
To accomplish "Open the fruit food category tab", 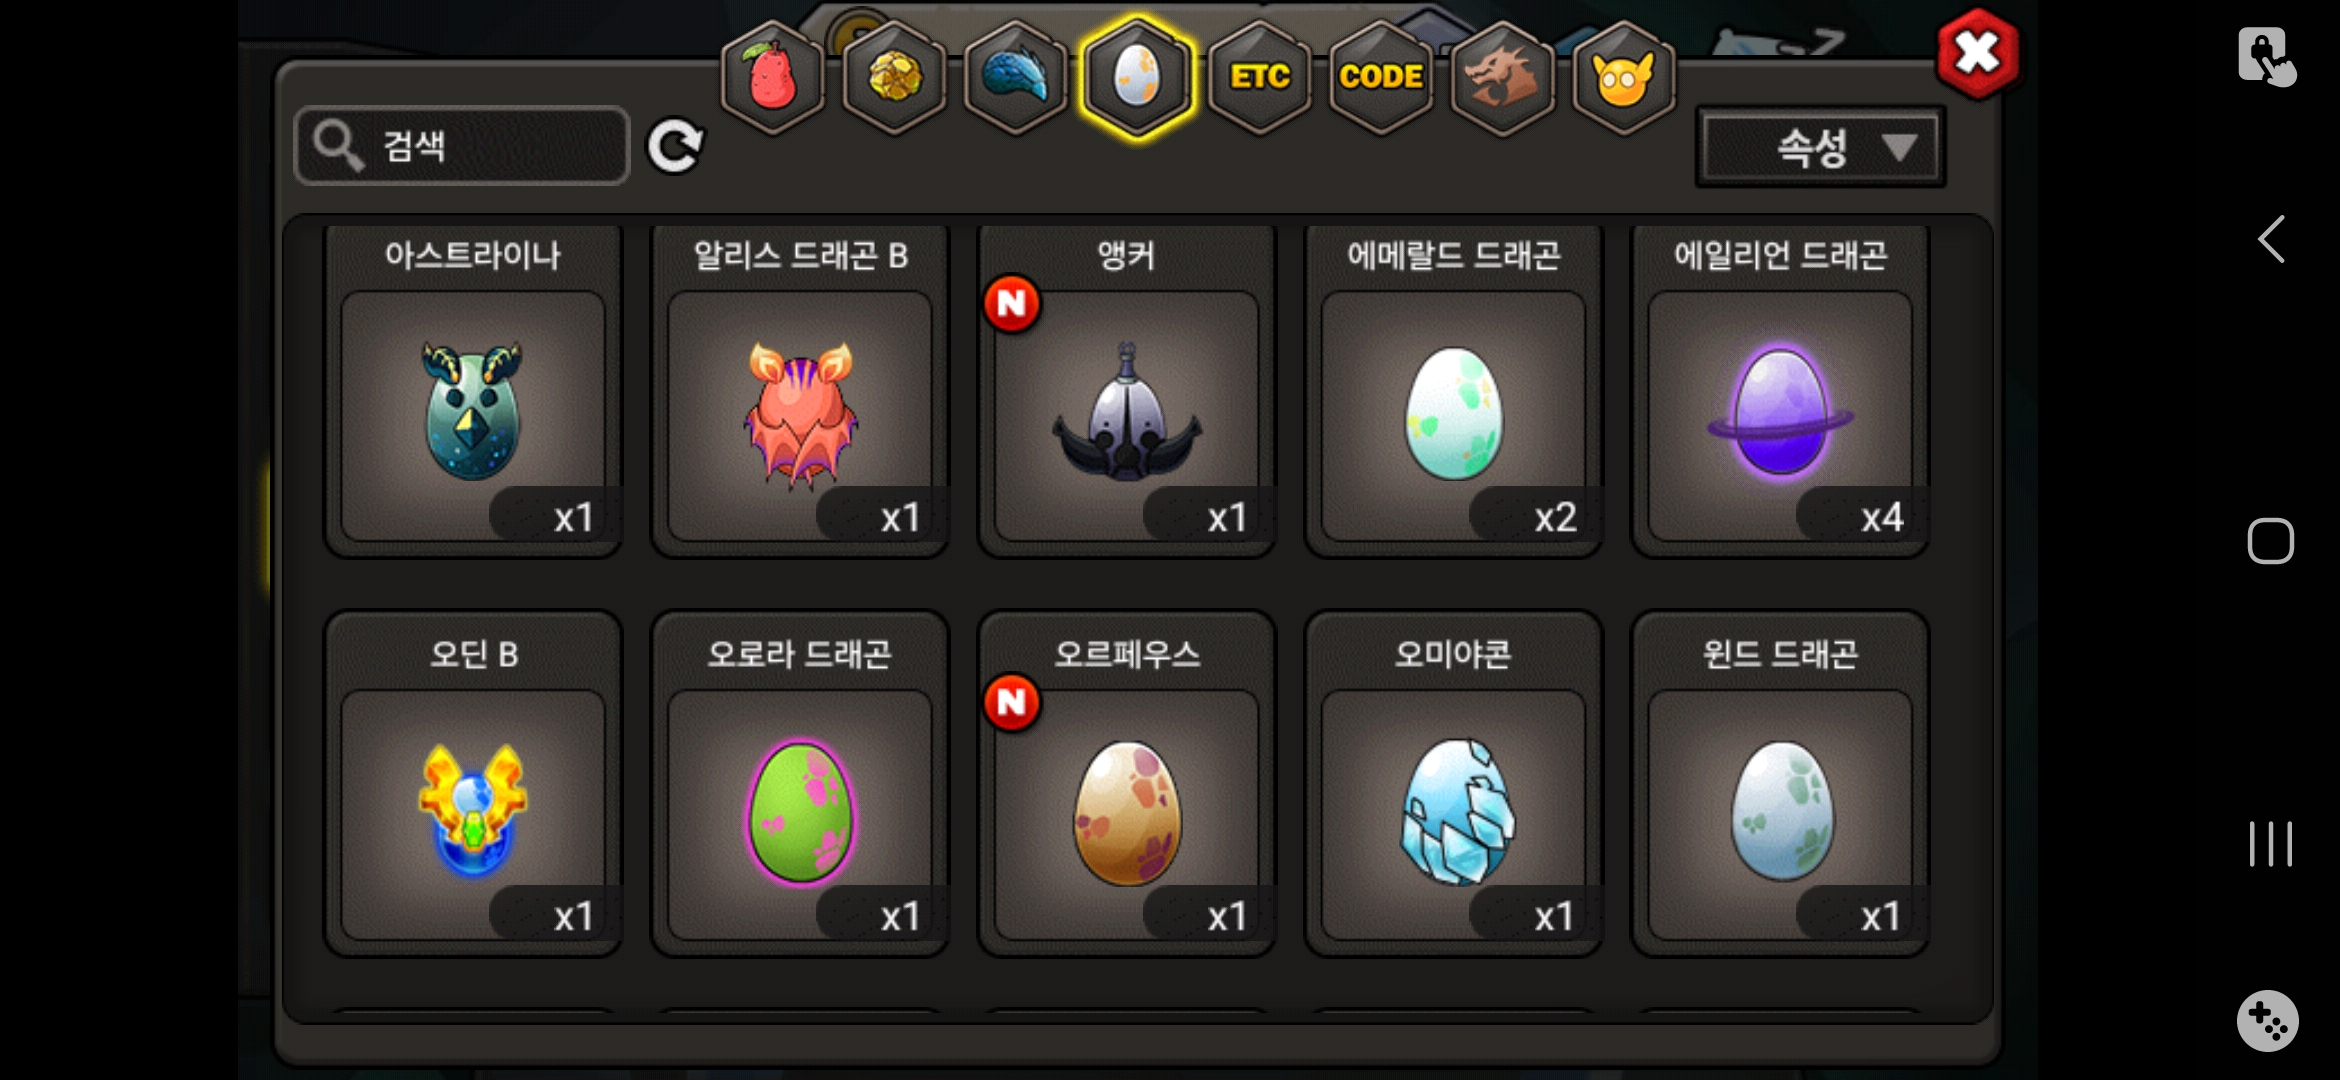I will (x=772, y=77).
